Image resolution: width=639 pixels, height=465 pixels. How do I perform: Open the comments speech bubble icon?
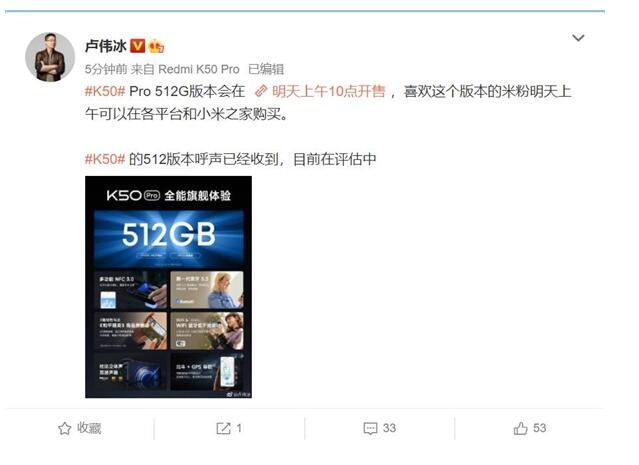[x=370, y=428]
